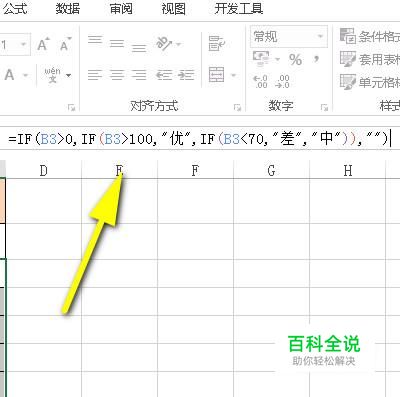
Task: Apply comma thousands separator style
Action: pyautogui.click(x=316, y=60)
